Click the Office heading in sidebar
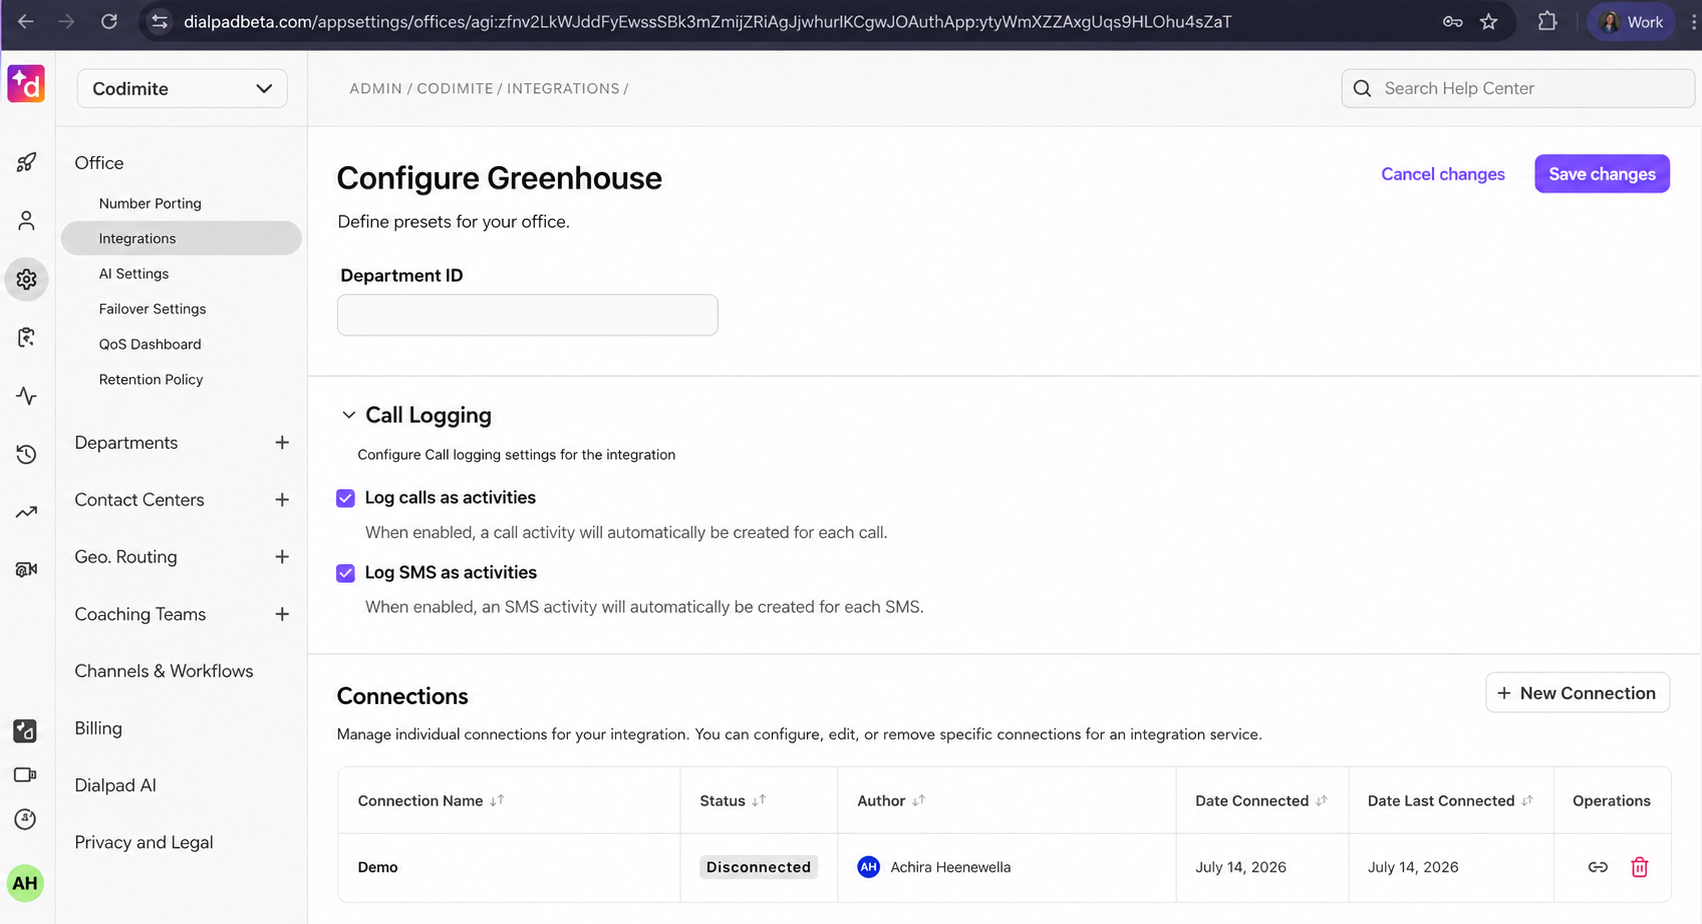This screenshot has width=1702, height=924. [99, 163]
